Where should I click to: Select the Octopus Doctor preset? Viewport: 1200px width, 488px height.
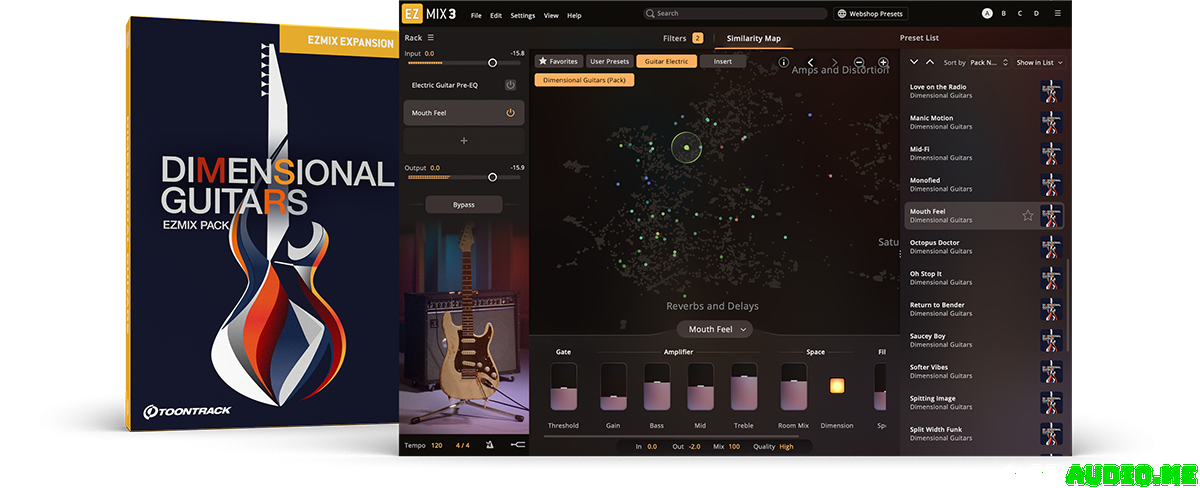pyautogui.click(x=984, y=246)
